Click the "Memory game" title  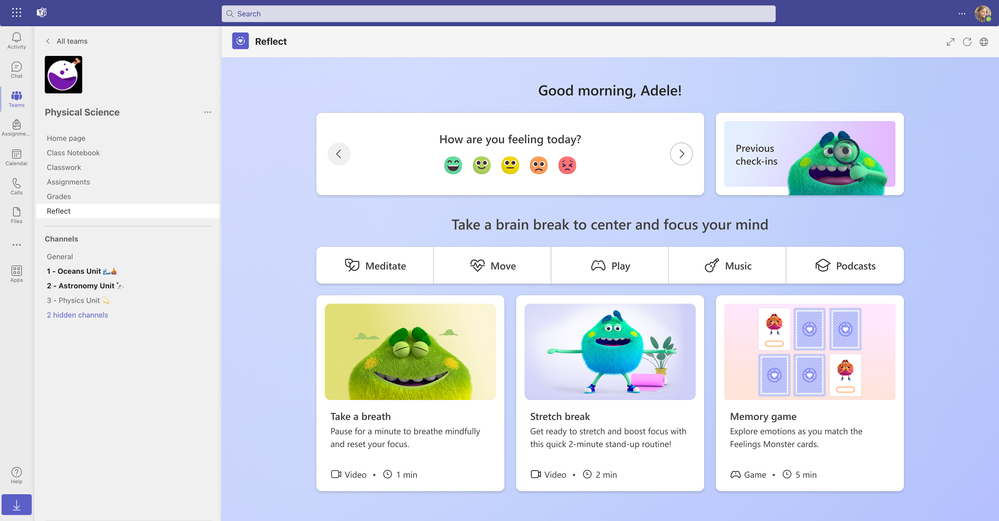point(763,417)
